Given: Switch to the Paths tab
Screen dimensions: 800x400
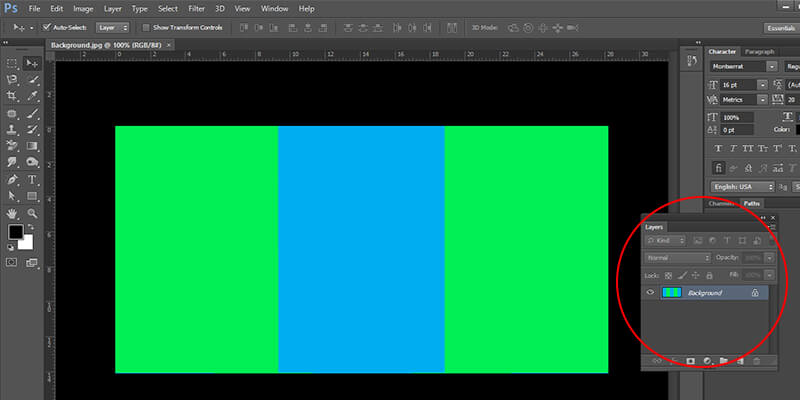Looking at the screenshot, I should coord(751,203).
